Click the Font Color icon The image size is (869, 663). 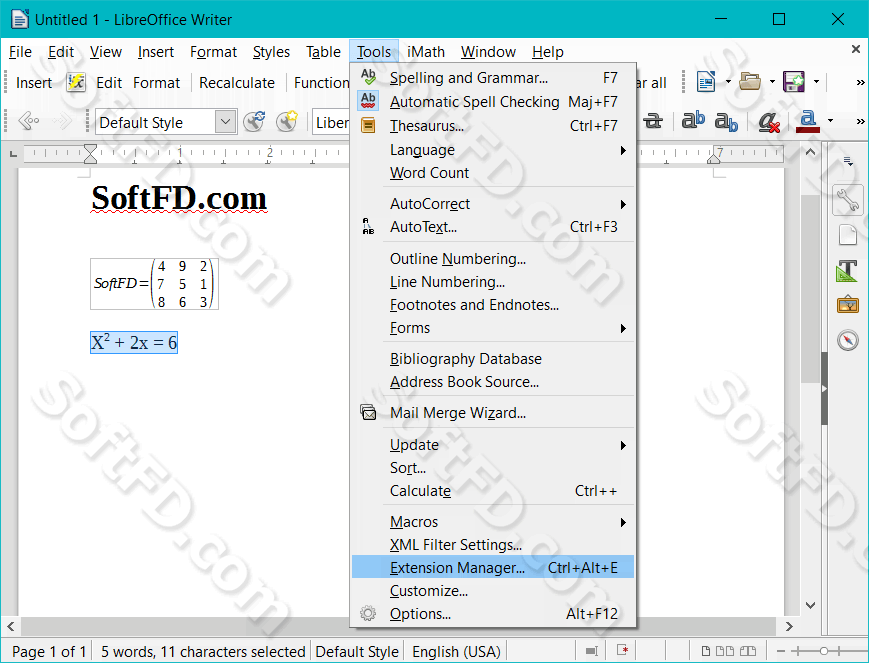pyautogui.click(x=808, y=121)
